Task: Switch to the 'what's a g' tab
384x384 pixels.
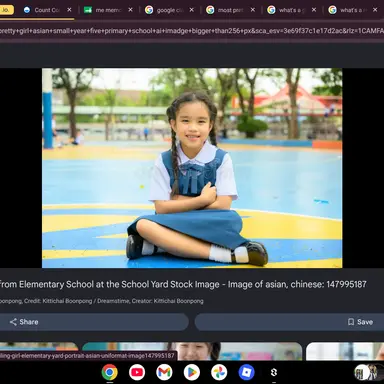Action: pos(292,10)
